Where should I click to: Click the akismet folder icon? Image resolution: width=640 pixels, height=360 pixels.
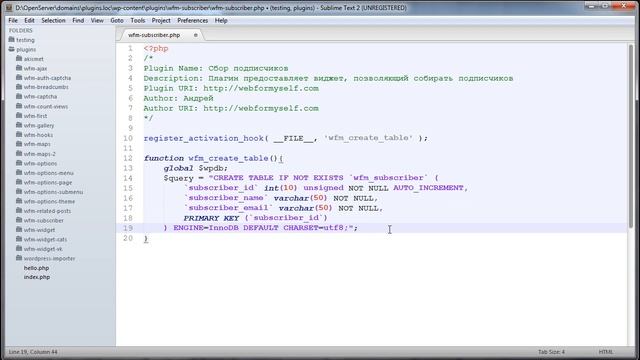tap(19, 58)
